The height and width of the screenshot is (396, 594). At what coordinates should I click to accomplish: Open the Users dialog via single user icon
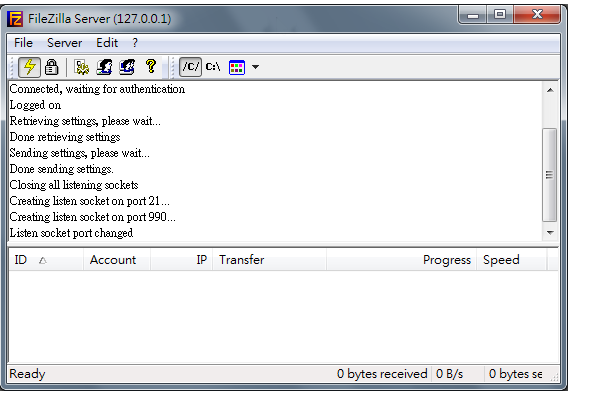[104, 67]
